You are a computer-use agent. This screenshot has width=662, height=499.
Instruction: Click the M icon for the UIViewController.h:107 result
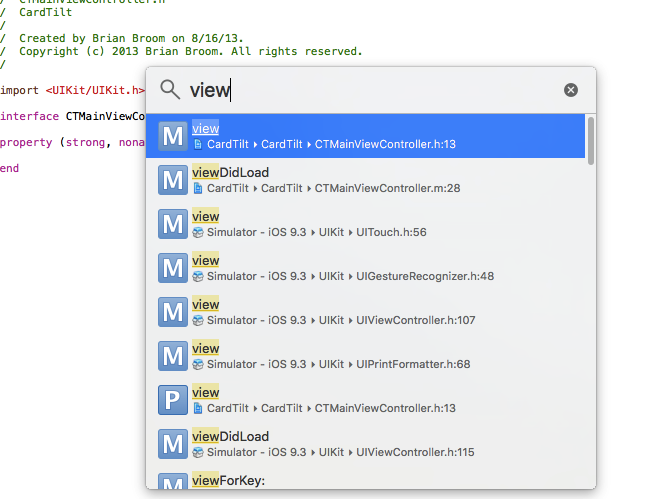[x=173, y=312]
